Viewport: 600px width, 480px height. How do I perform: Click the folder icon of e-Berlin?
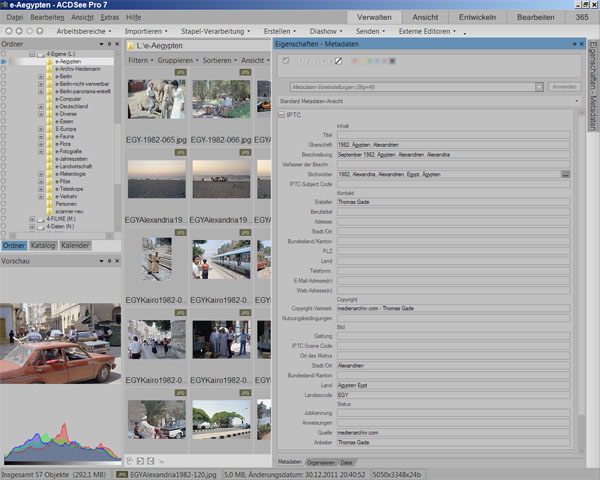click(49, 76)
